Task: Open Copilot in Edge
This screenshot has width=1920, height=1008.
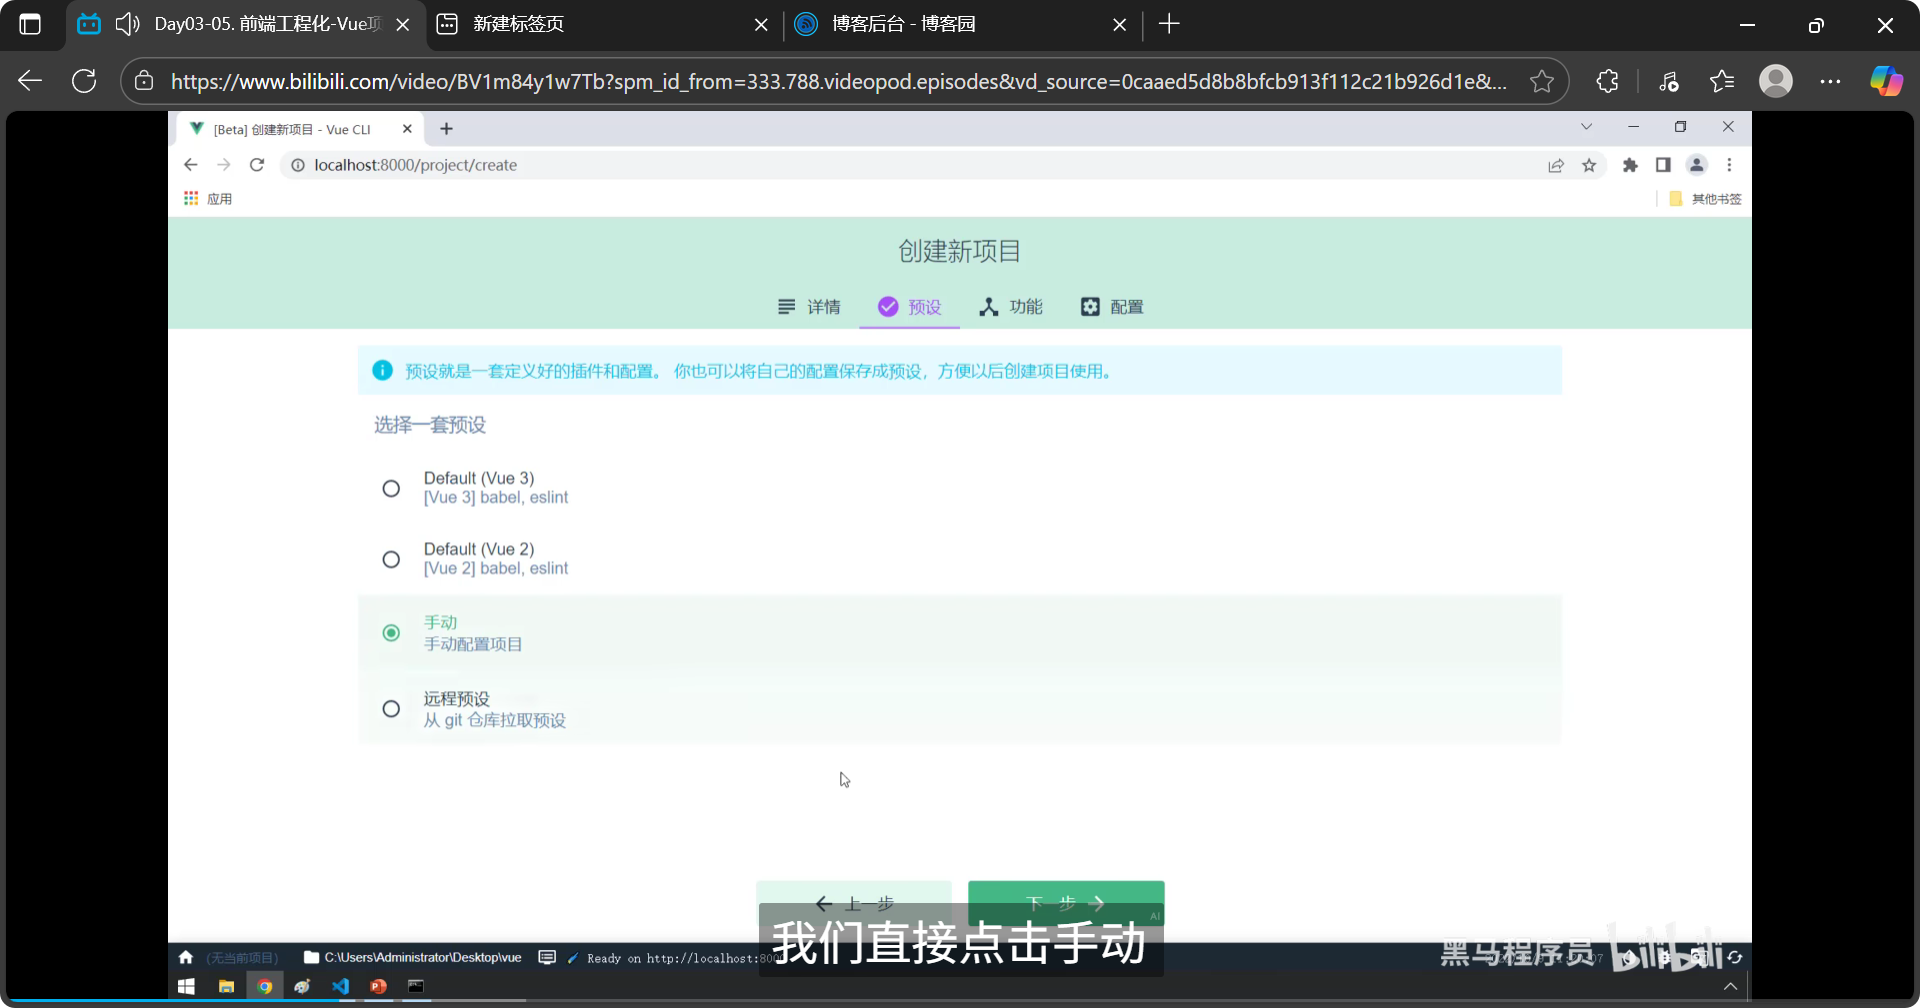Action: (x=1886, y=81)
